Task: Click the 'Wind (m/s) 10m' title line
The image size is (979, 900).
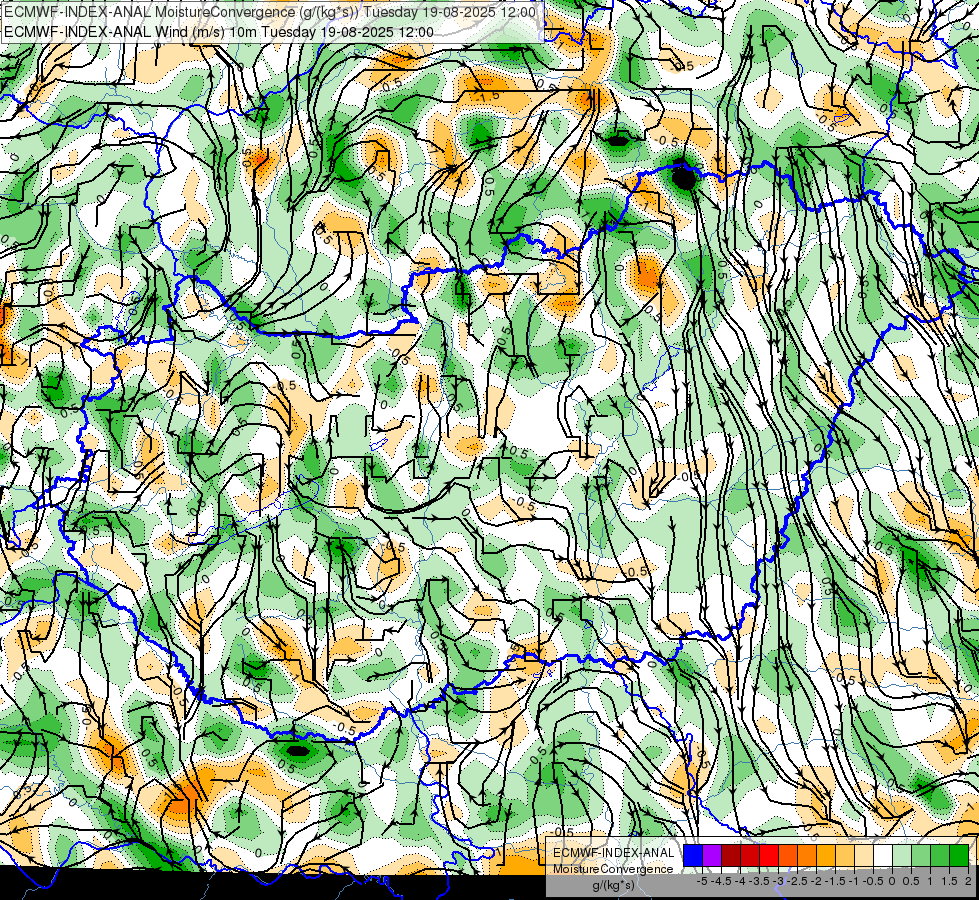Action: pyautogui.click(x=219, y=31)
